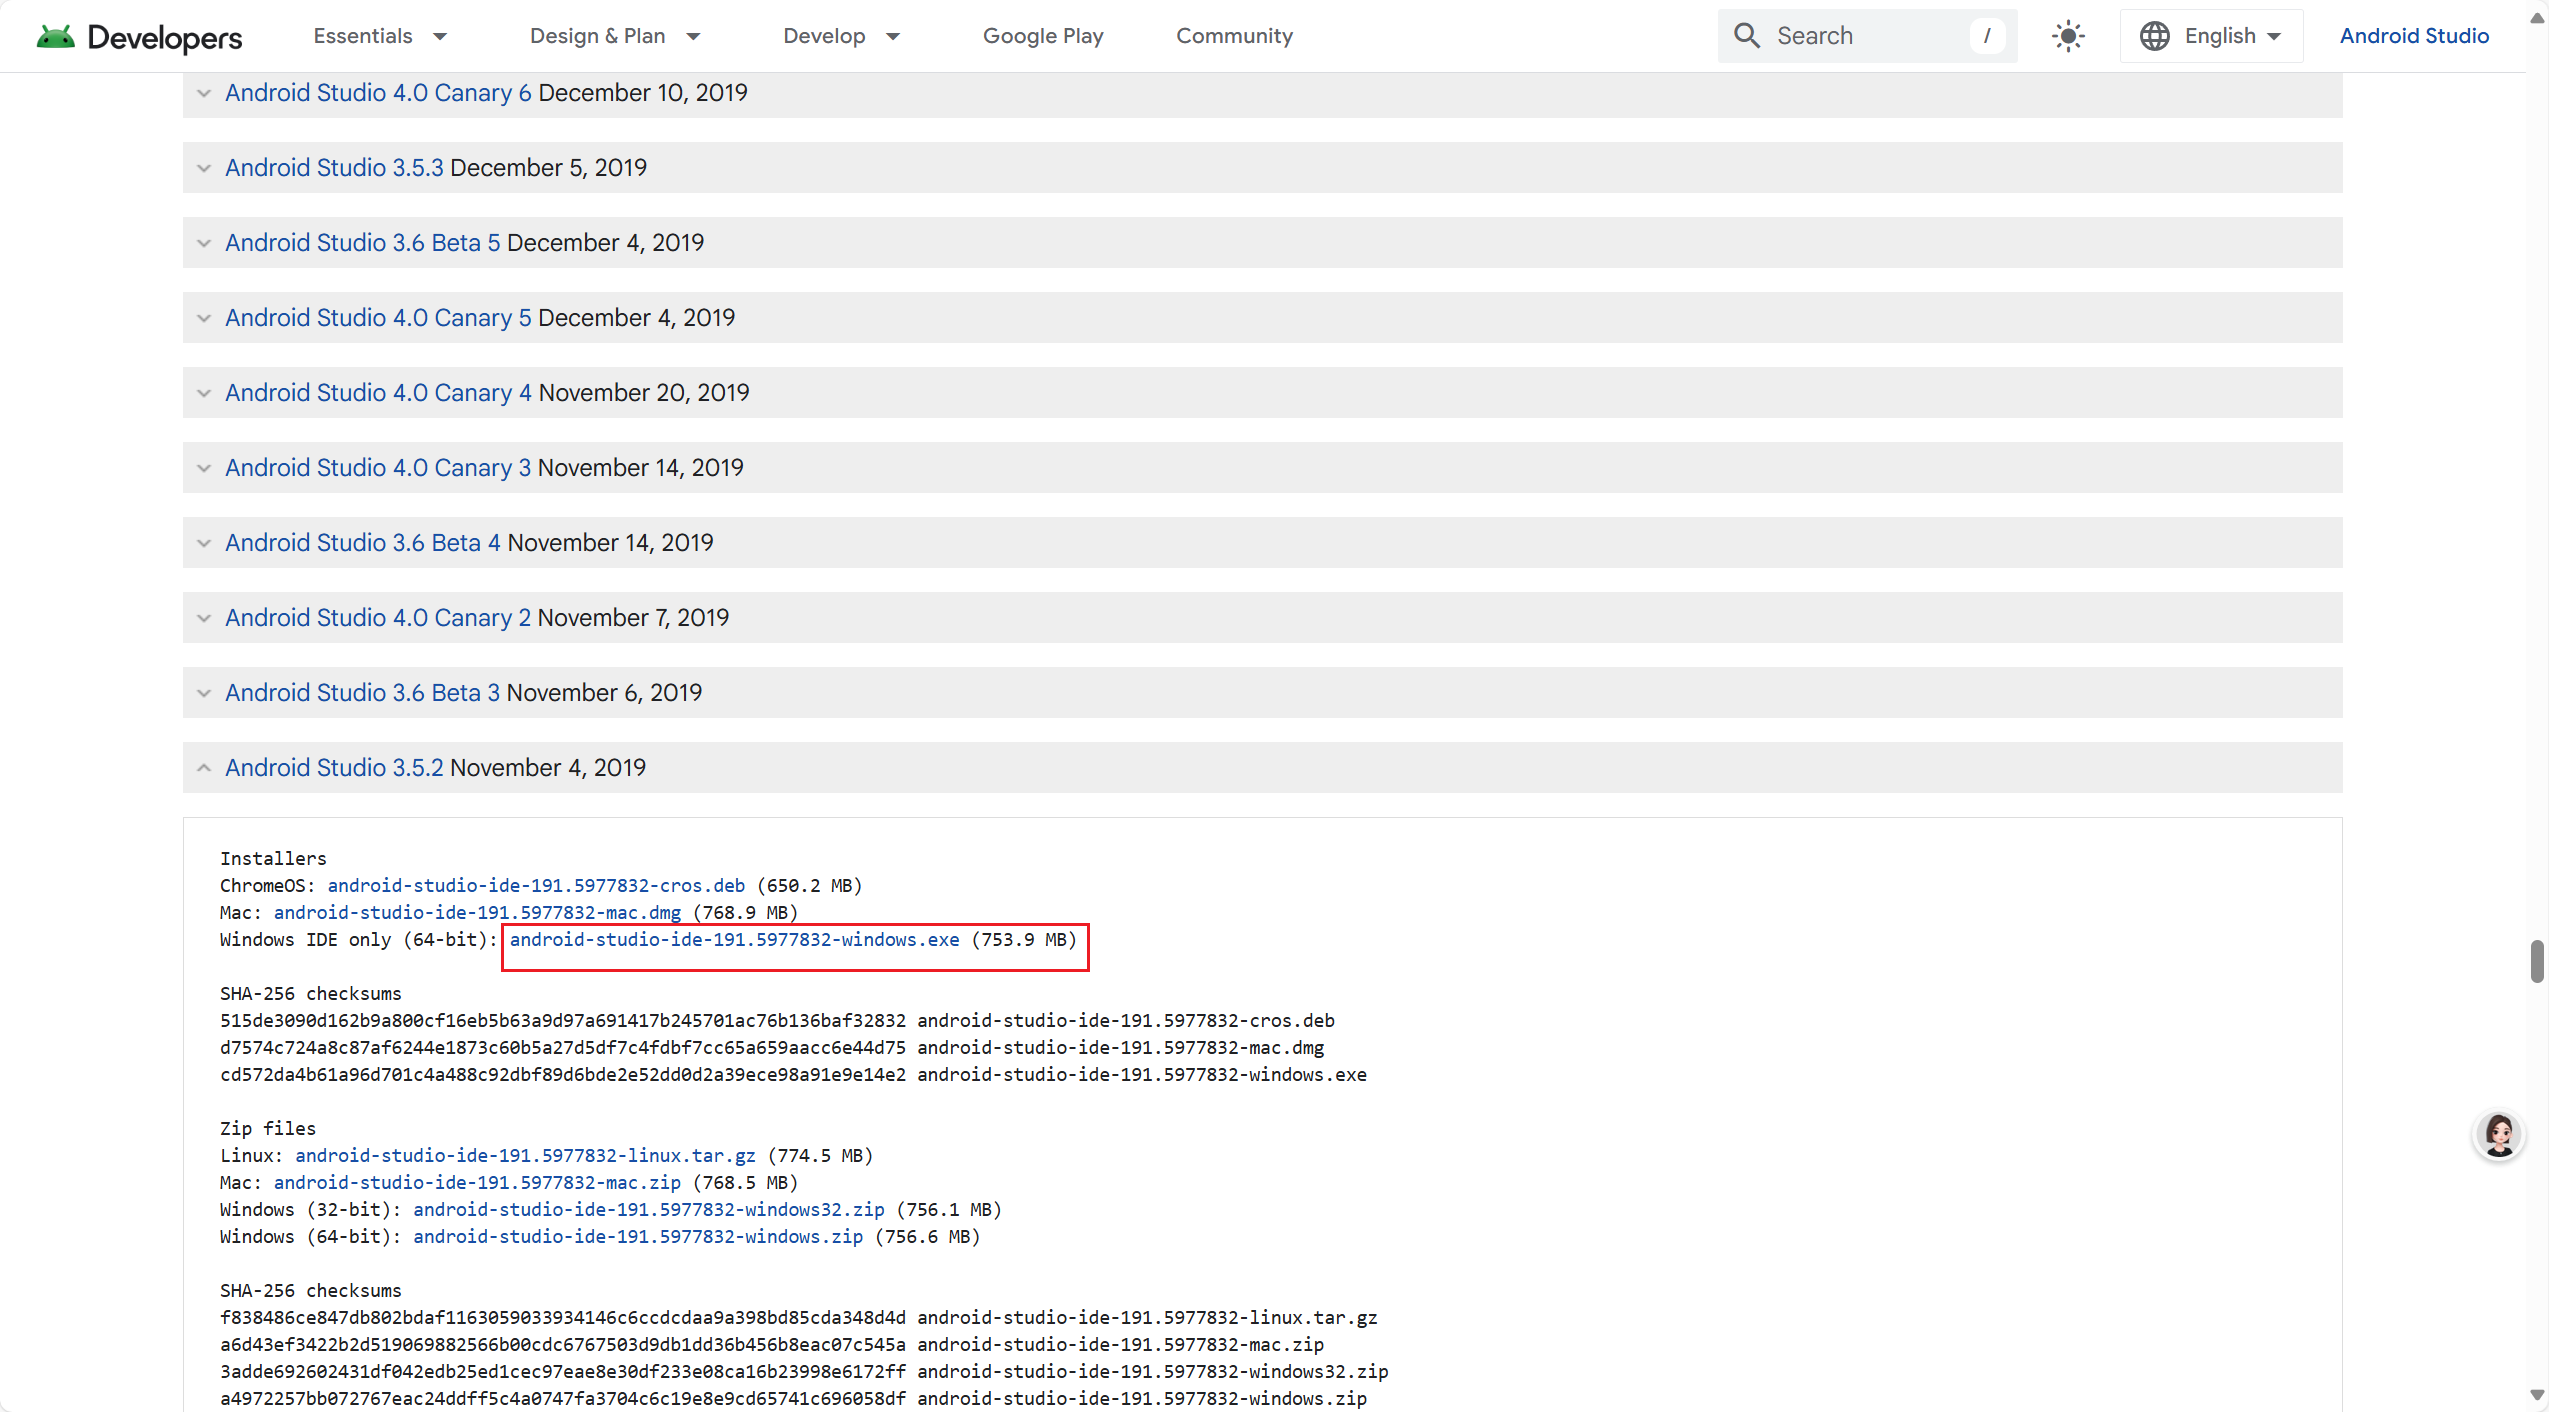Go to the Google Play tab
The image size is (2549, 1412).
1043,36
